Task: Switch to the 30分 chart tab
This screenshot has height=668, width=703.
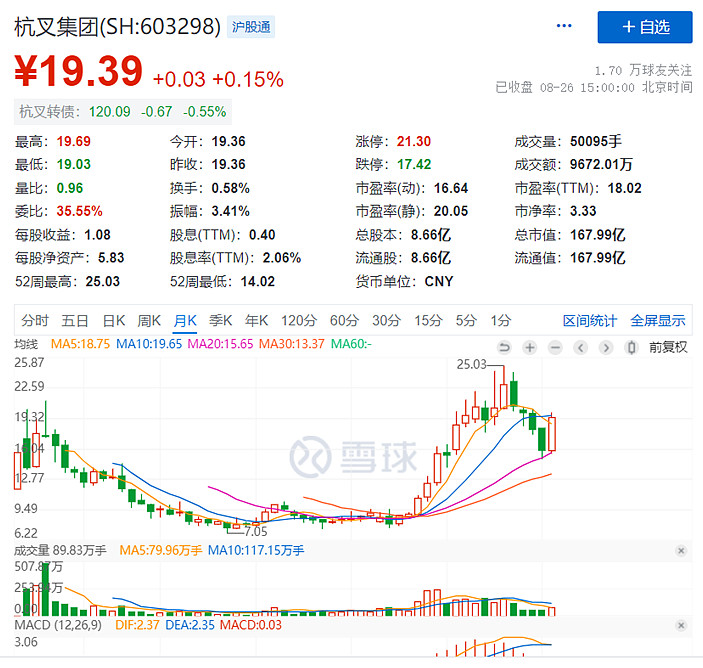Action: tap(386, 321)
